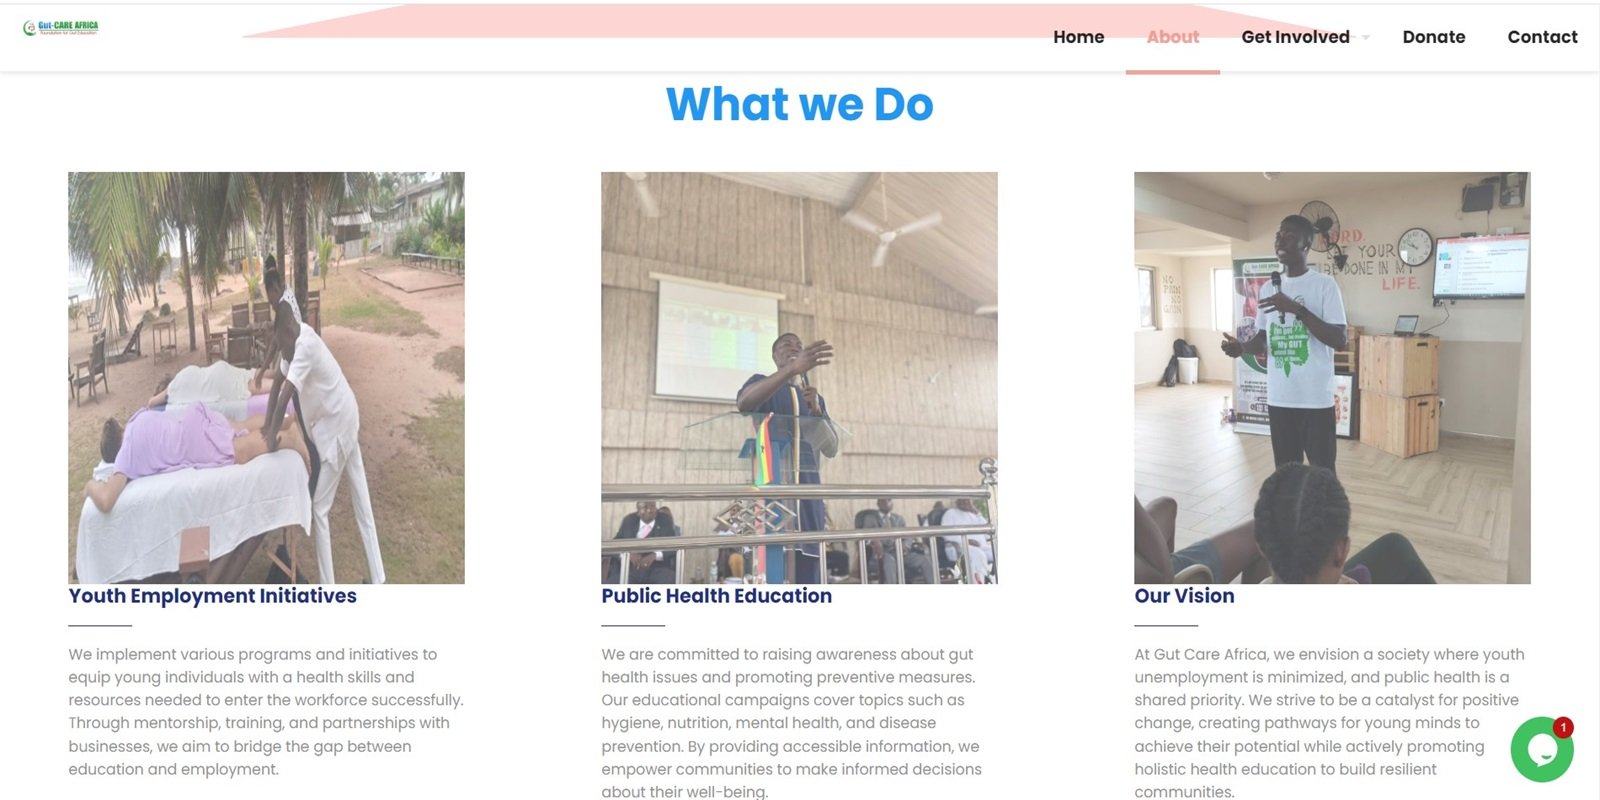1600x800 pixels.
Task: Click the white t-shirt presenter photo
Action: click(x=1332, y=377)
